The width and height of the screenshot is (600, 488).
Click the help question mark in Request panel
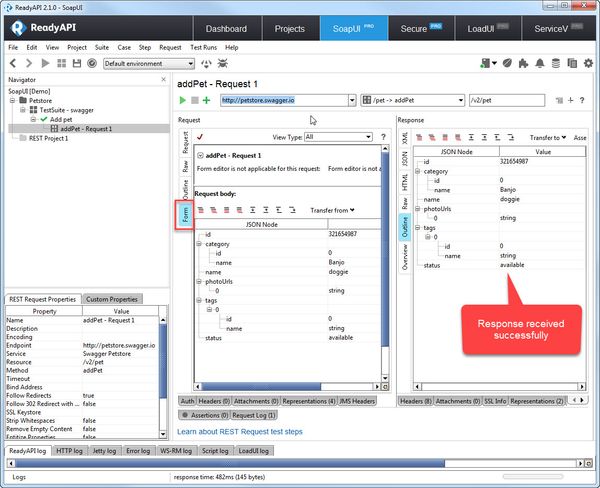383,137
